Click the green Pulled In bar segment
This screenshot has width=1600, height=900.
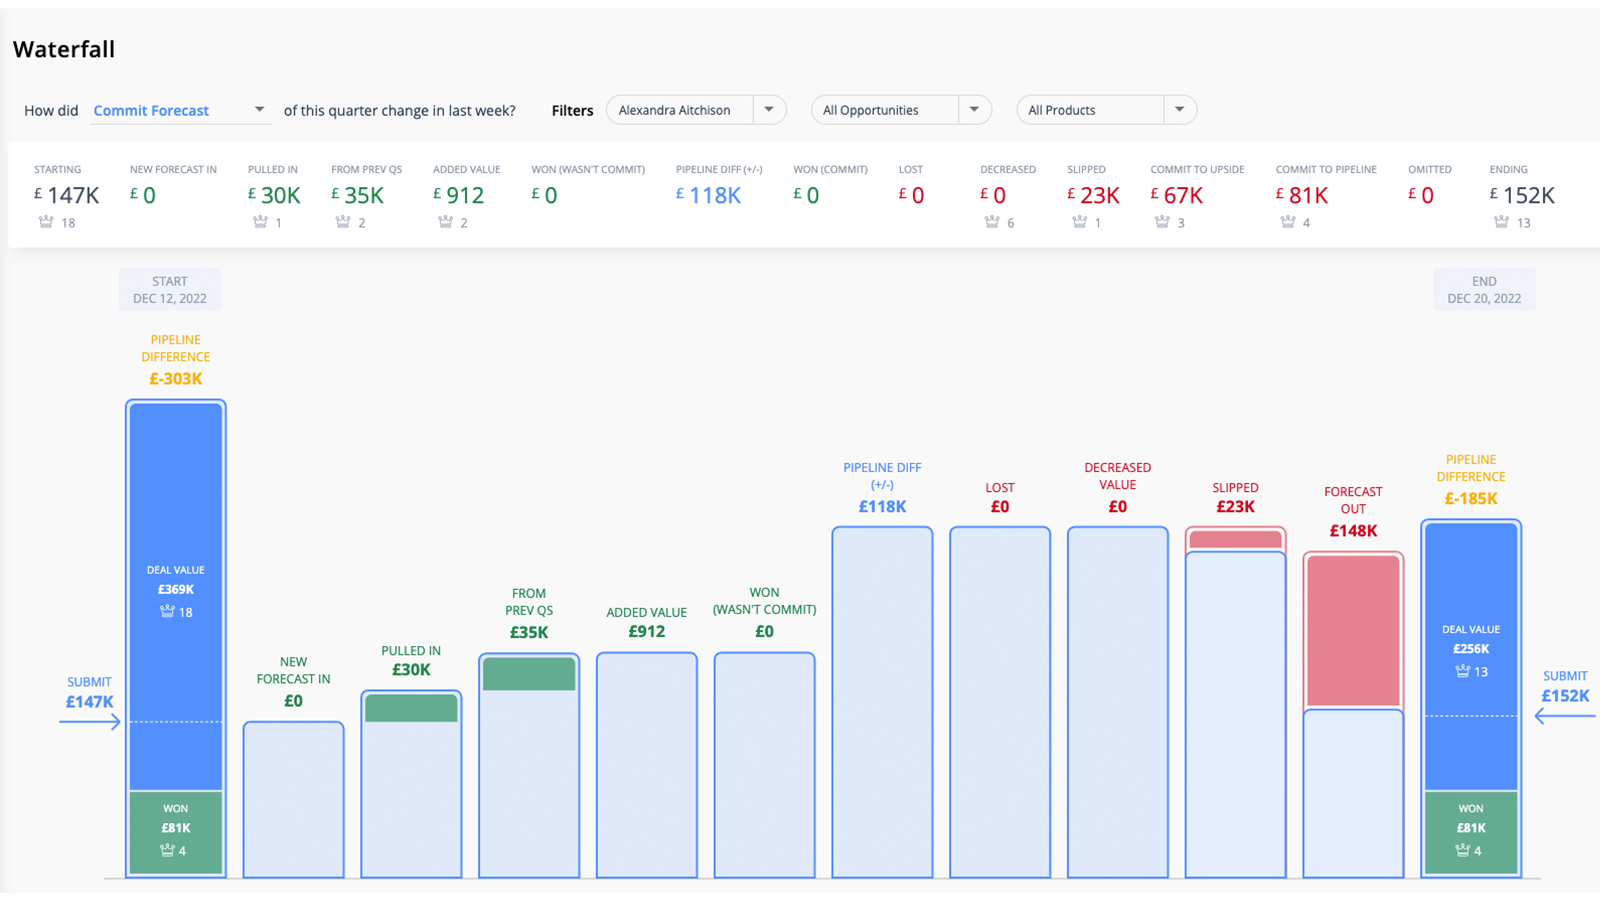[x=411, y=708]
